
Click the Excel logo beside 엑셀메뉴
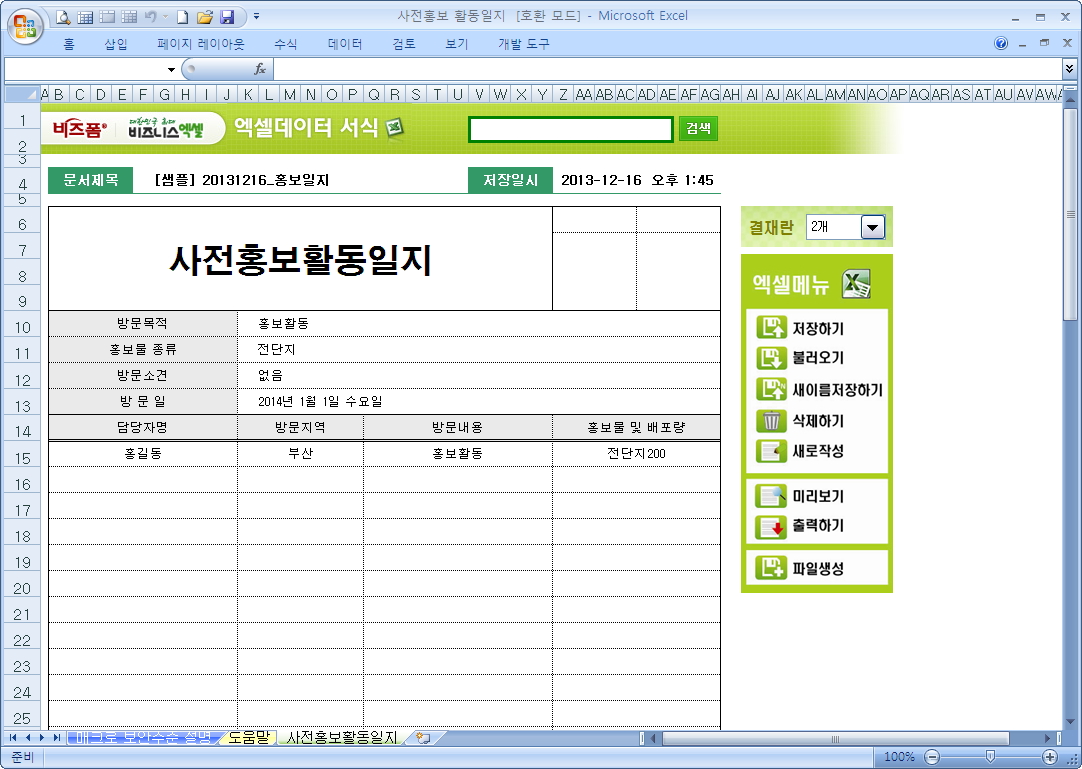click(x=856, y=284)
